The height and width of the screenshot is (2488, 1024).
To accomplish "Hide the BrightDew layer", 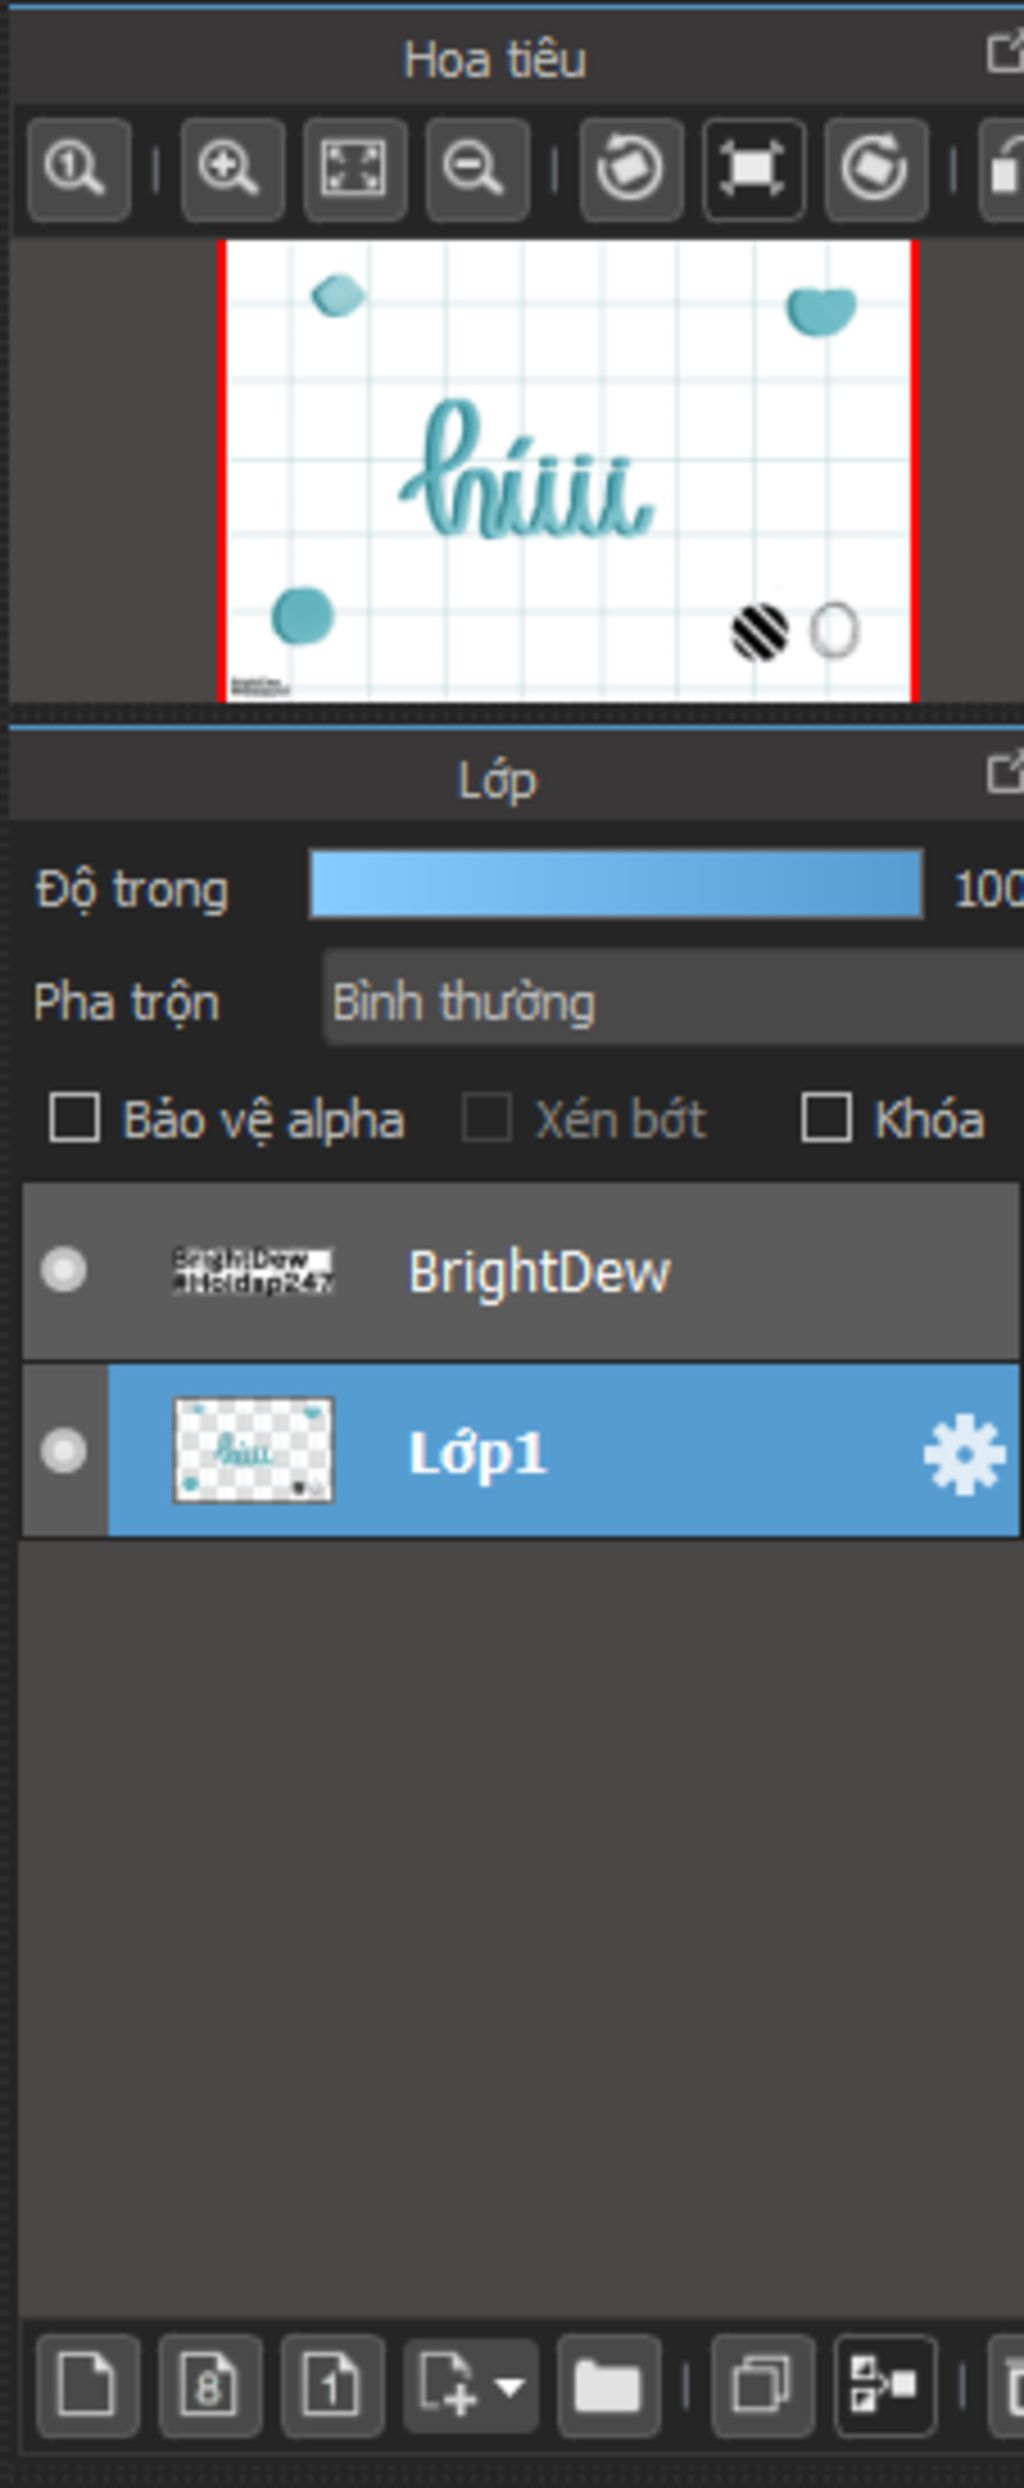I will [64, 1270].
